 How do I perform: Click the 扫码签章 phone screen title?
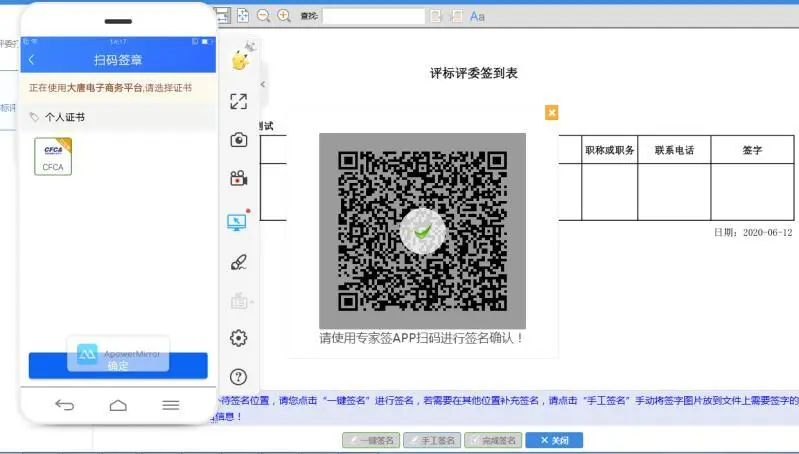(x=118, y=60)
